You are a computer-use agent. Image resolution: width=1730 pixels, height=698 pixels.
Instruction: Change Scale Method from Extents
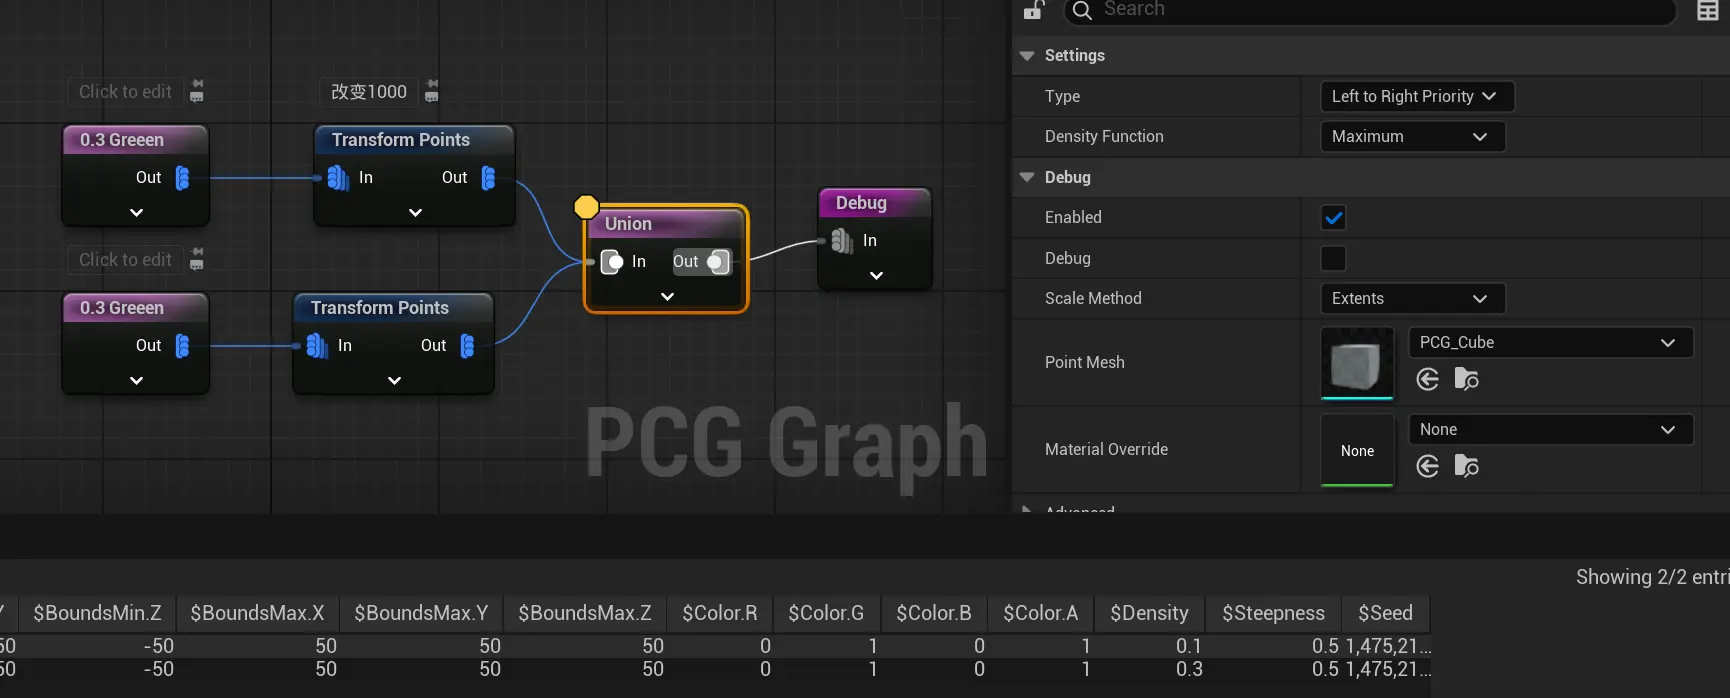click(1411, 299)
